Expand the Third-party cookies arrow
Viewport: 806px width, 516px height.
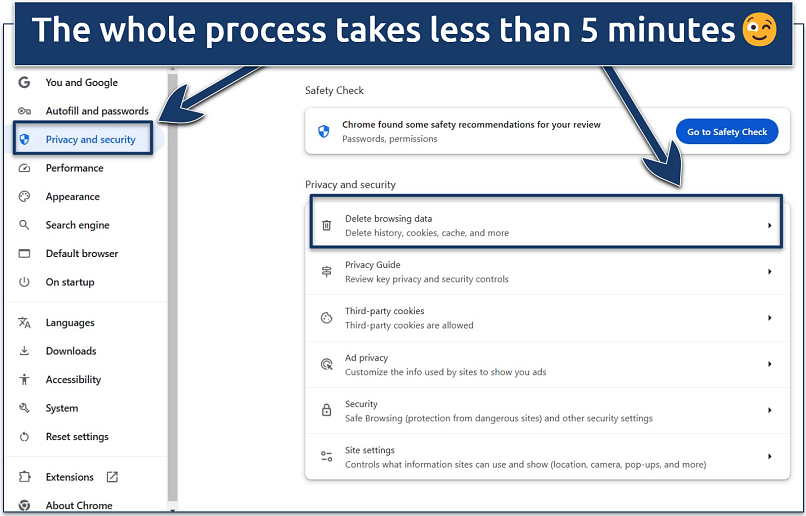tap(770, 318)
